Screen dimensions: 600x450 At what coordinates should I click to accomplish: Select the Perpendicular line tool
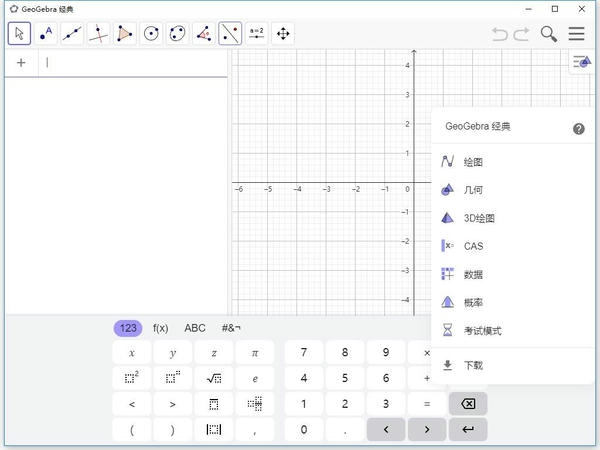click(x=98, y=34)
